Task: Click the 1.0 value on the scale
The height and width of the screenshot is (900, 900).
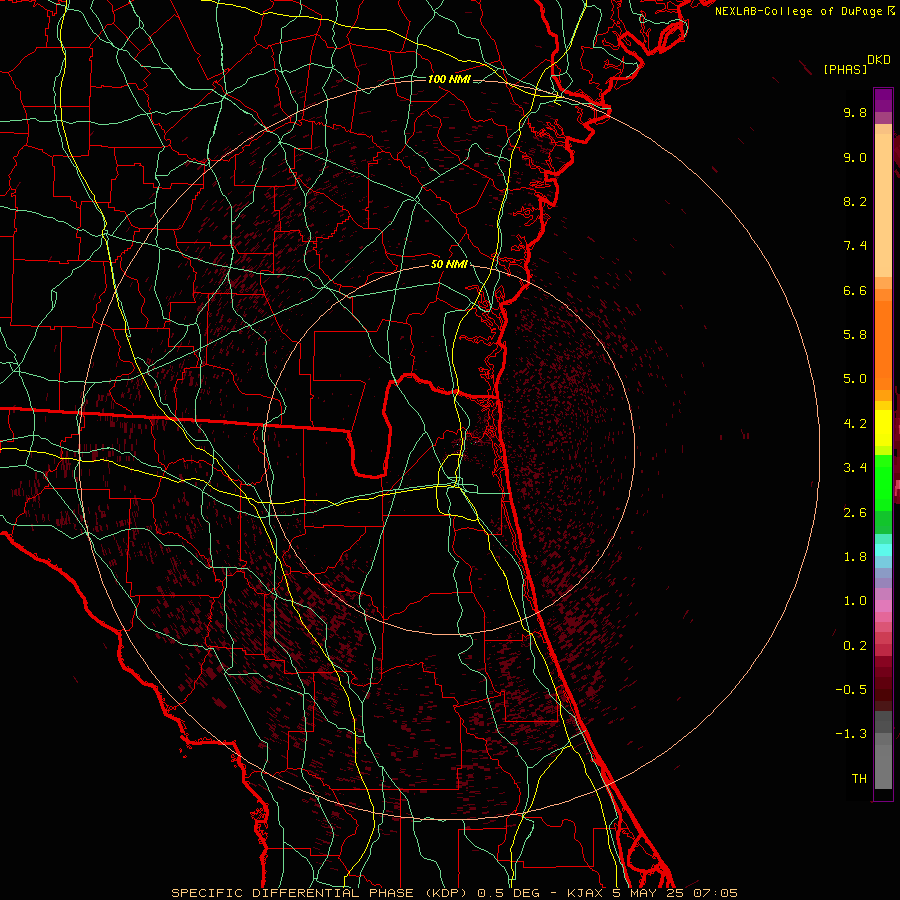Action: point(855,601)
